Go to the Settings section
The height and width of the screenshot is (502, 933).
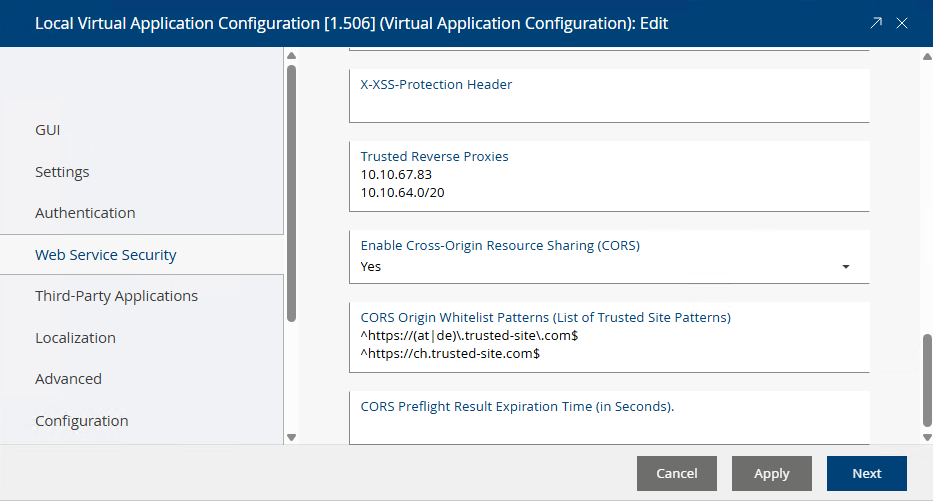point(62,172)
